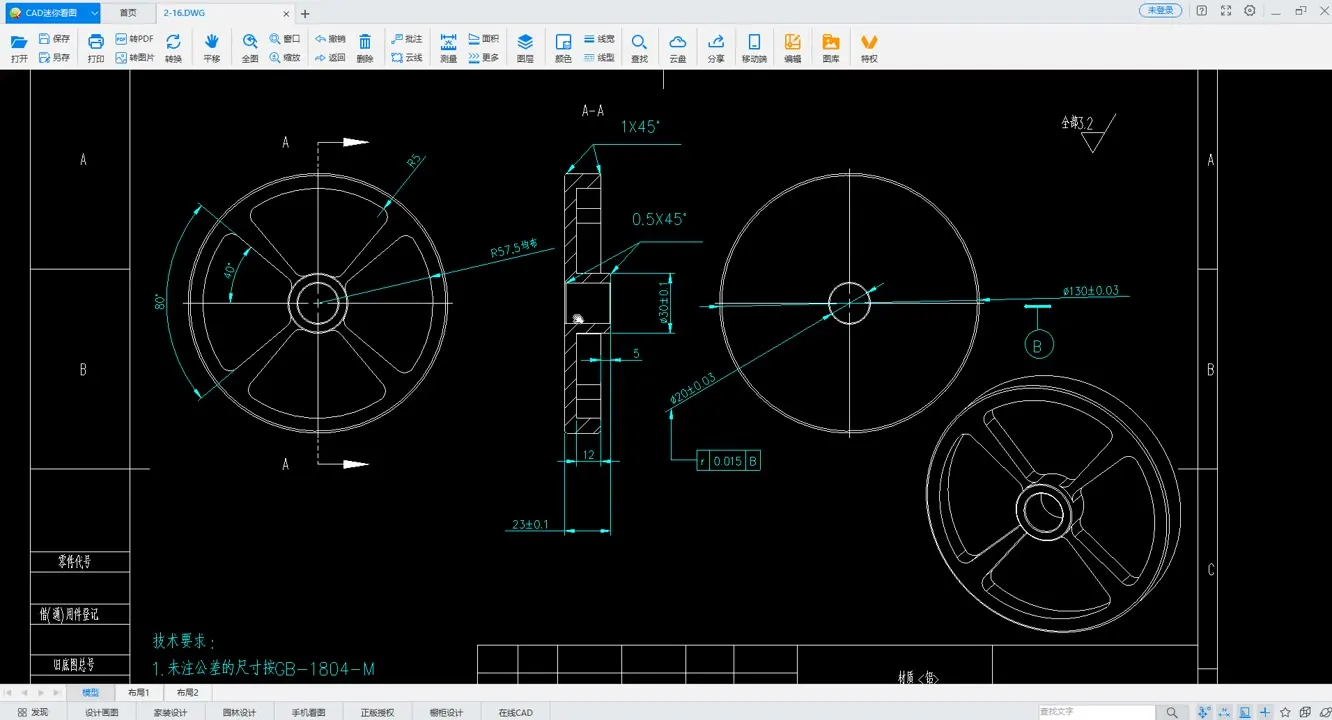Open the 图库 gallery icon
The image size is (1332, 720).
coord(831,47)
